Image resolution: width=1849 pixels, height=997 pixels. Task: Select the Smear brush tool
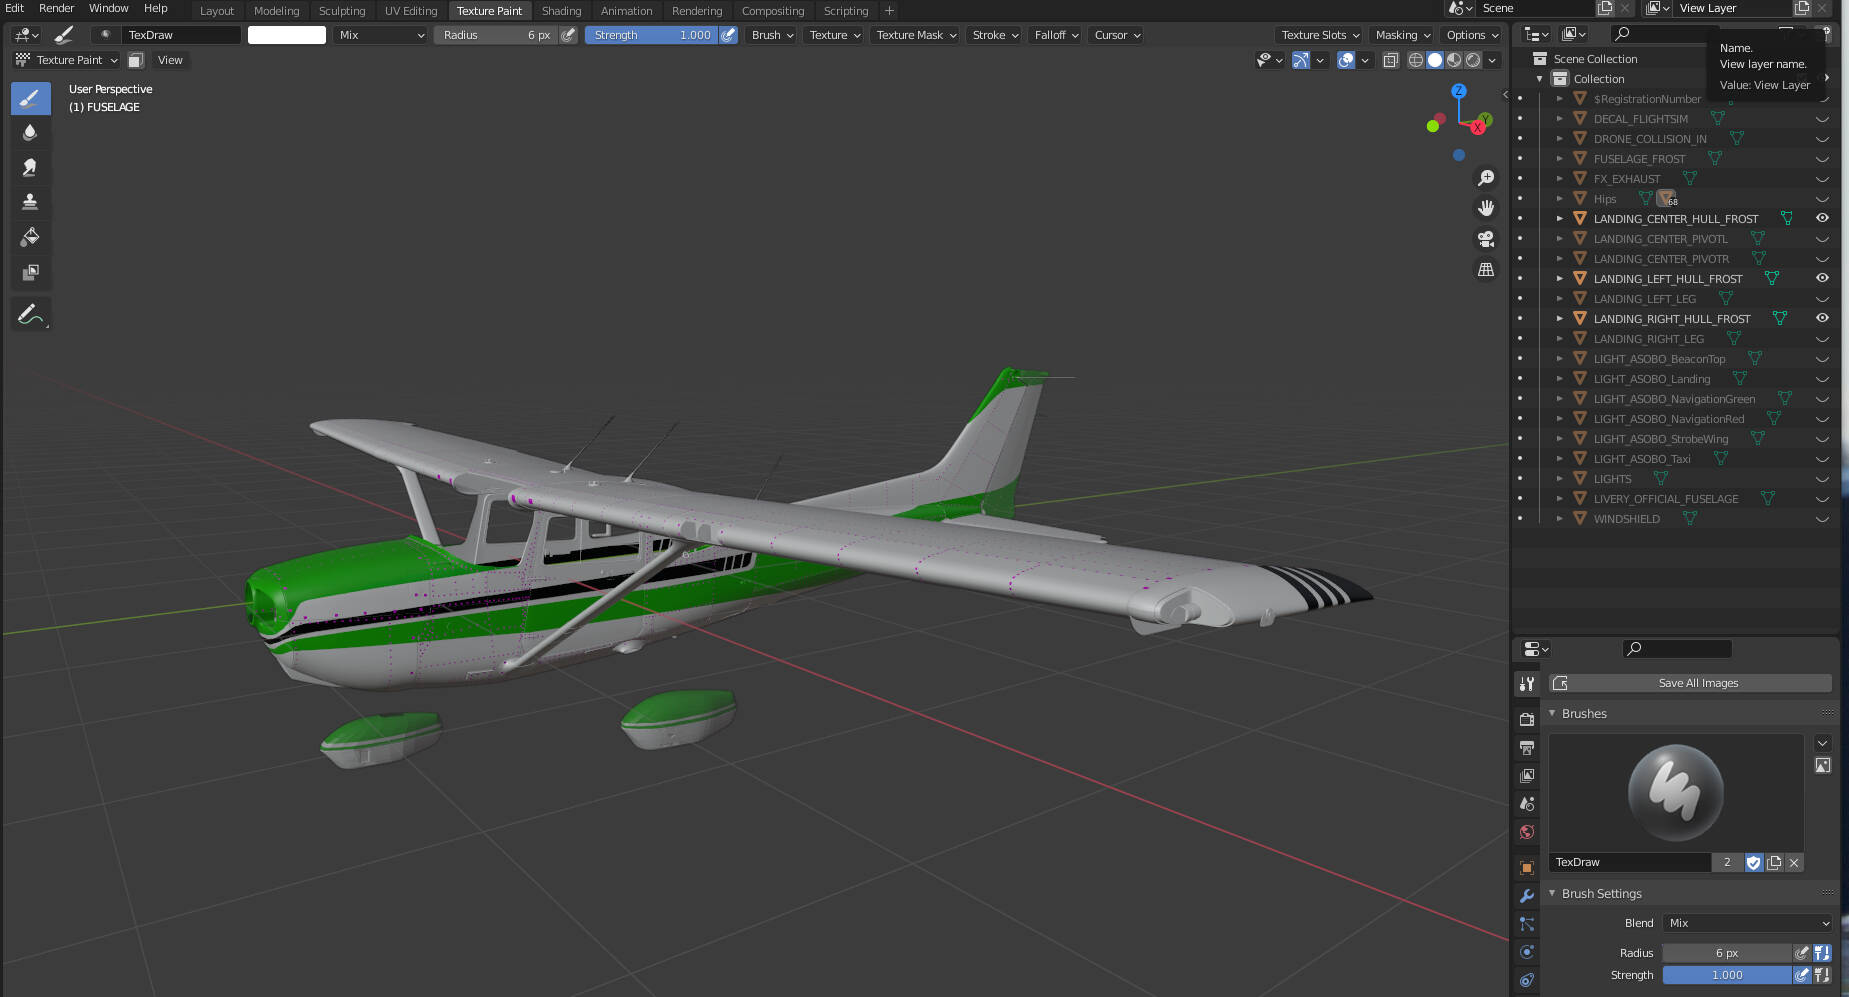30,167
